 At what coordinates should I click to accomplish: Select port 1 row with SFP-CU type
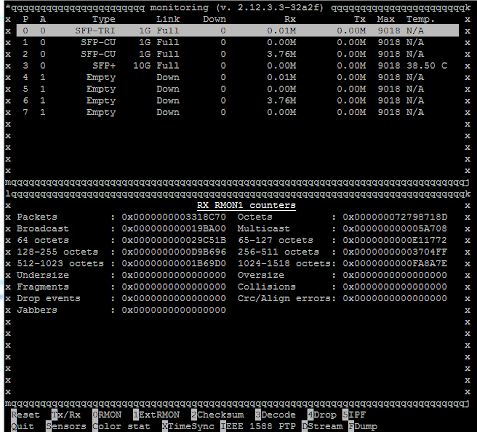238,42
